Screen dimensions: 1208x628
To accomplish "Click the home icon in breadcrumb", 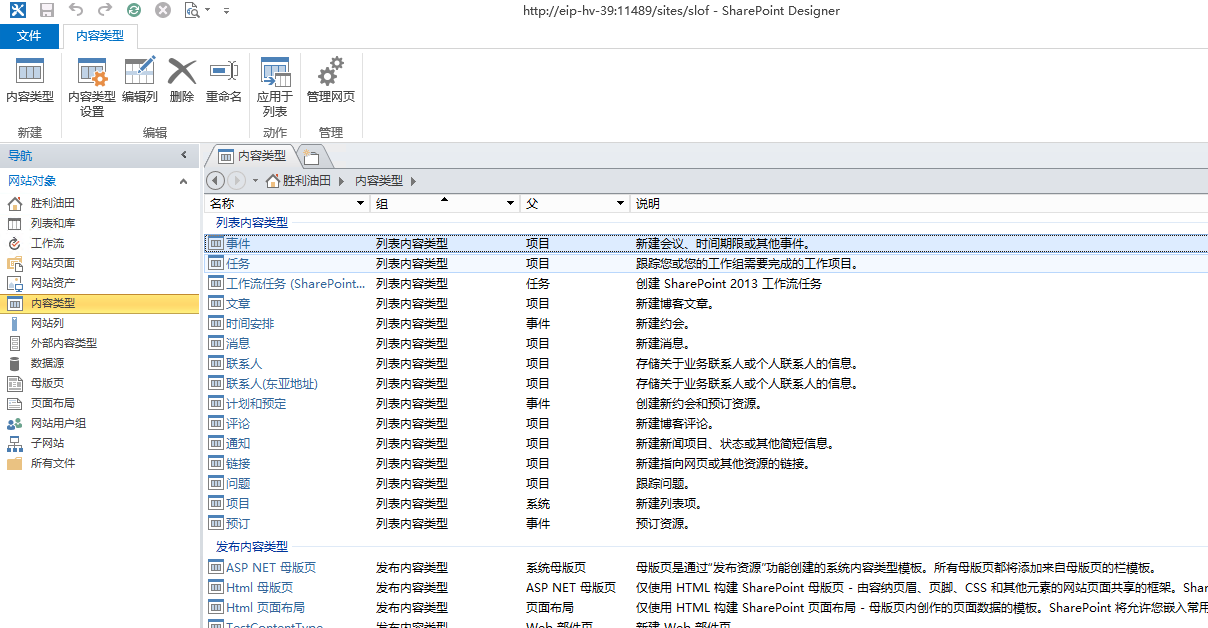I will [x=272, y=181].
